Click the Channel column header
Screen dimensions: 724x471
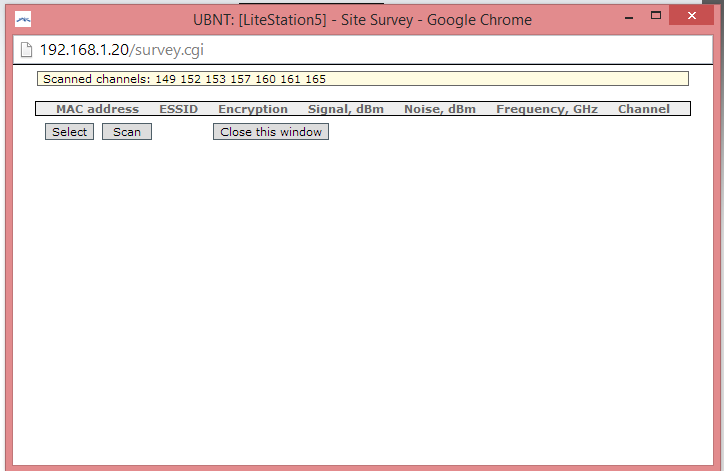(643, 109)
